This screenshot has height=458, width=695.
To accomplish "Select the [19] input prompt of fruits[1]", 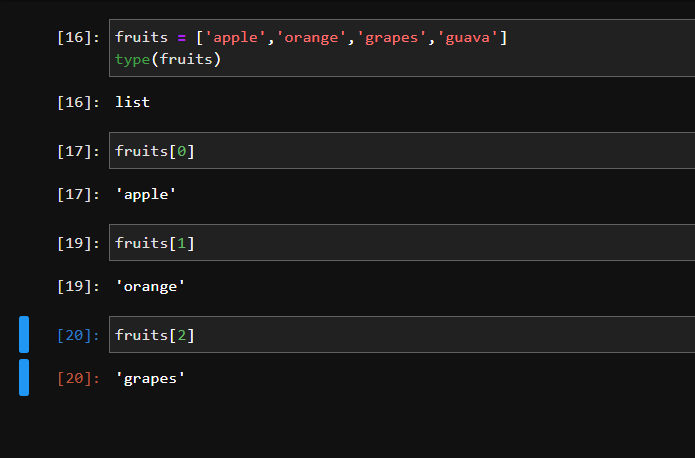I will coord(78,243).
